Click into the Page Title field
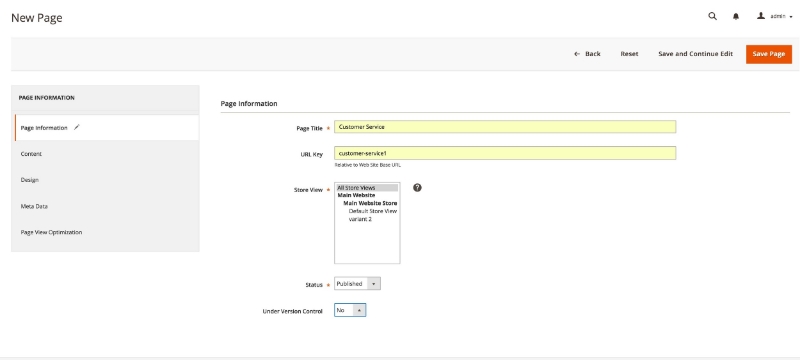Image resolution: width=800 pixels, height=360 pixels. coord(505,127)
